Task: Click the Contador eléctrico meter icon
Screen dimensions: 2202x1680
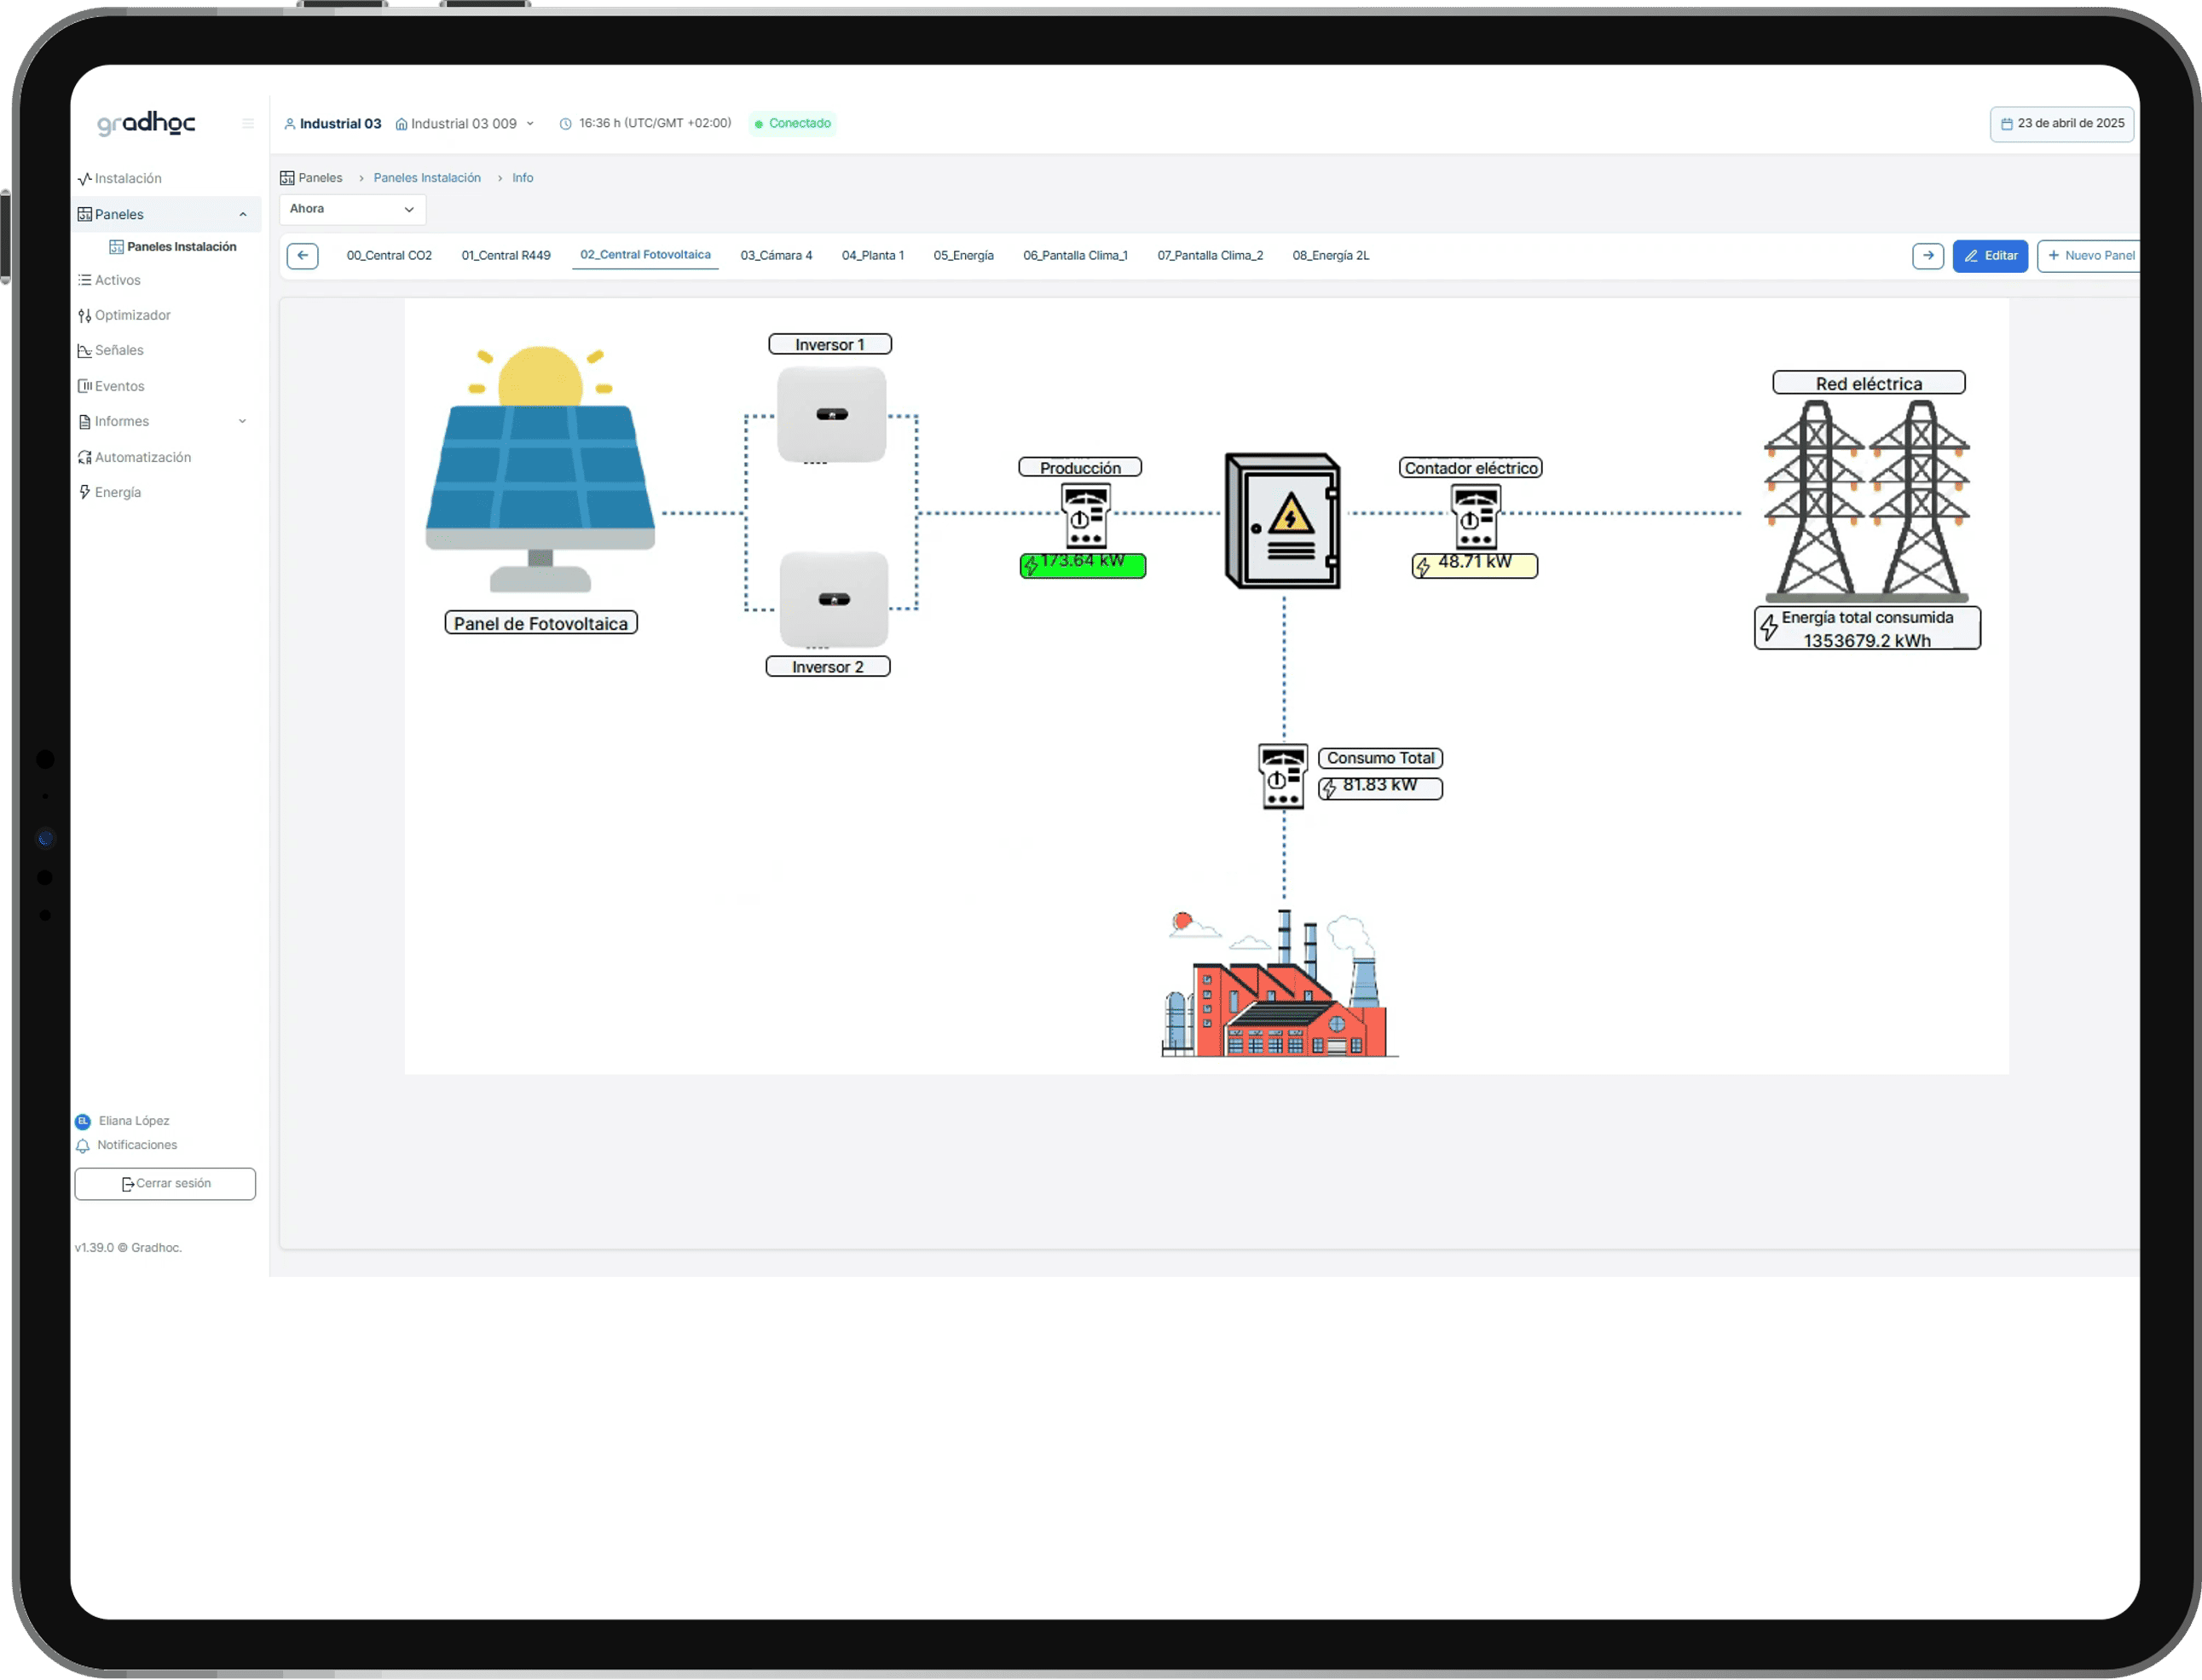Action: (x=1475, y=516)
